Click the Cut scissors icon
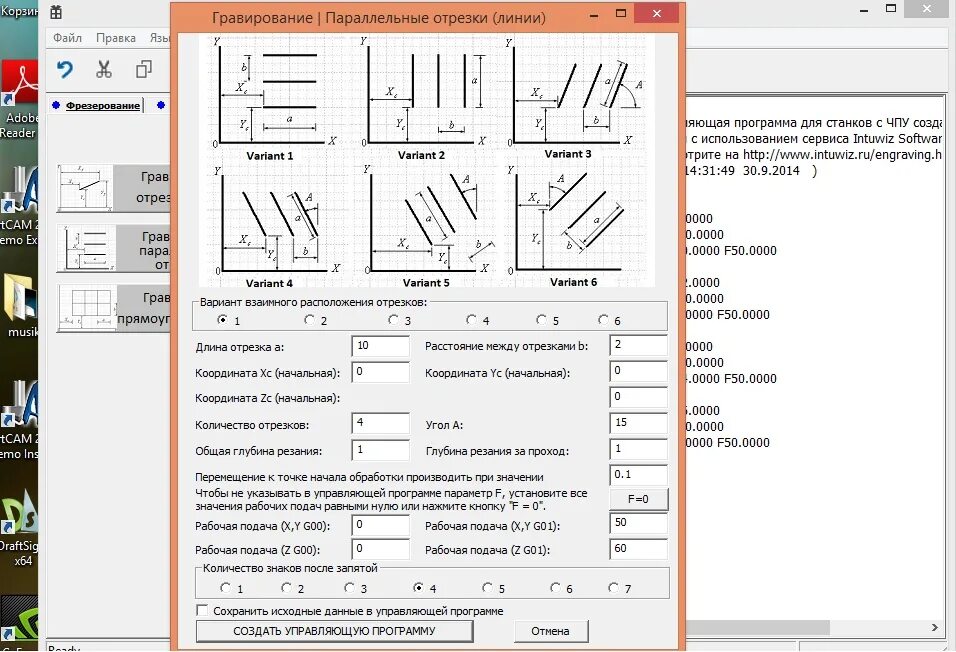Image resolution: width=956 pixels, height=652 pixels. tap(104, 69)
